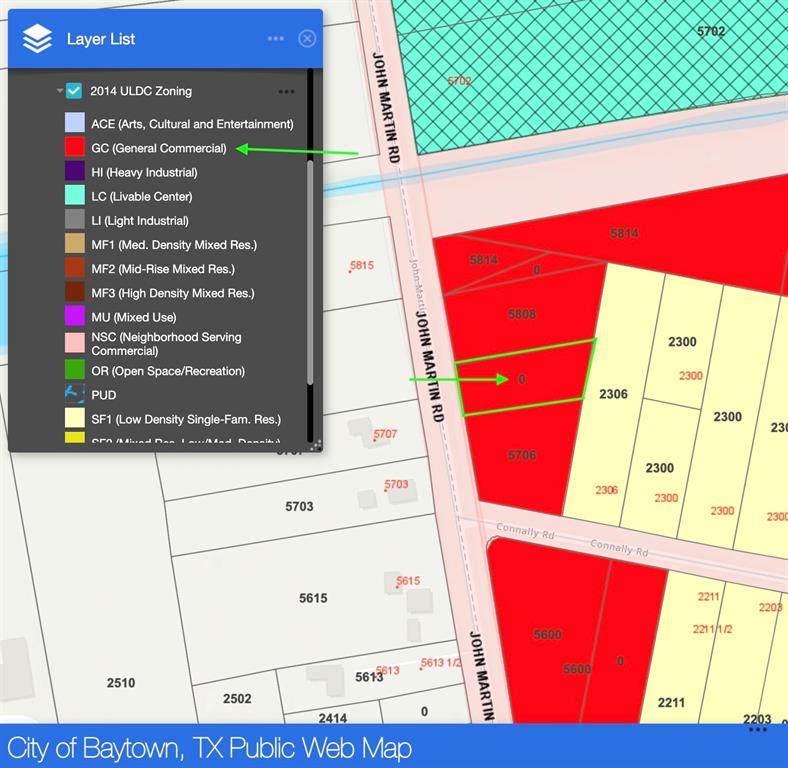
Task: Select the LC (Livable Center) legend entry
Action: pyautogui.click(x=141, y=197)
